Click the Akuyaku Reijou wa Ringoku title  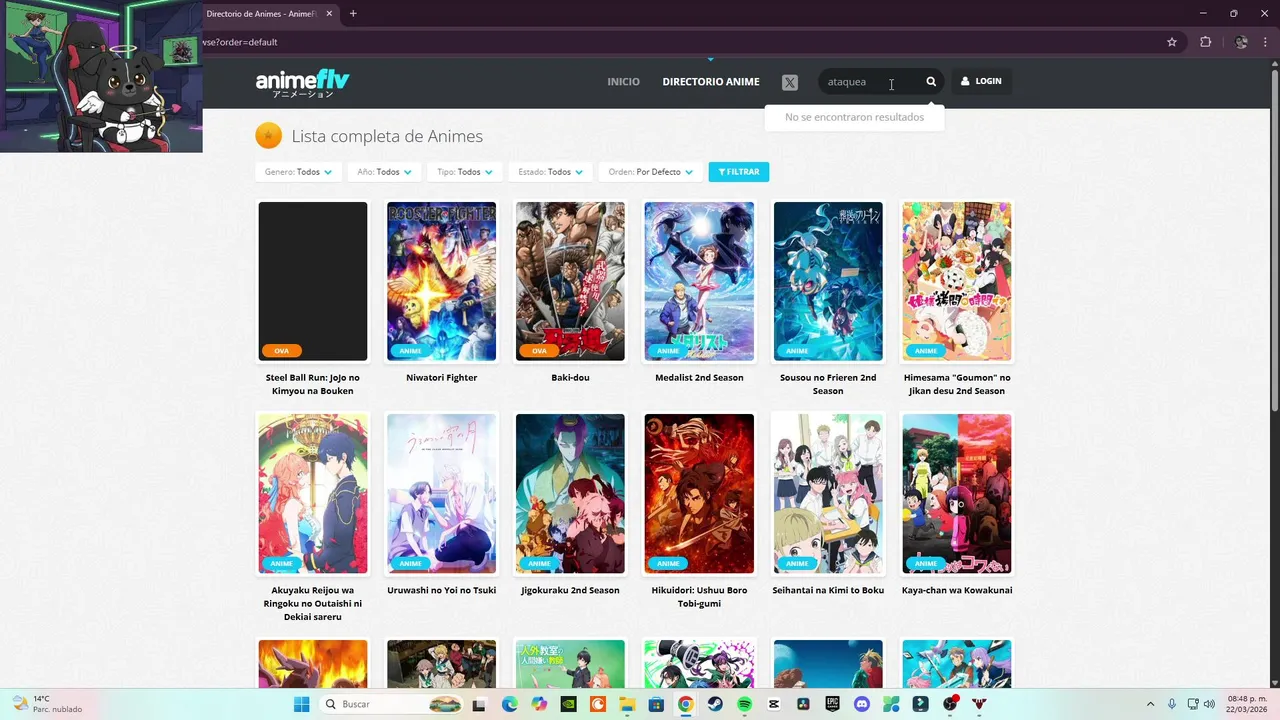pos(313,603)
